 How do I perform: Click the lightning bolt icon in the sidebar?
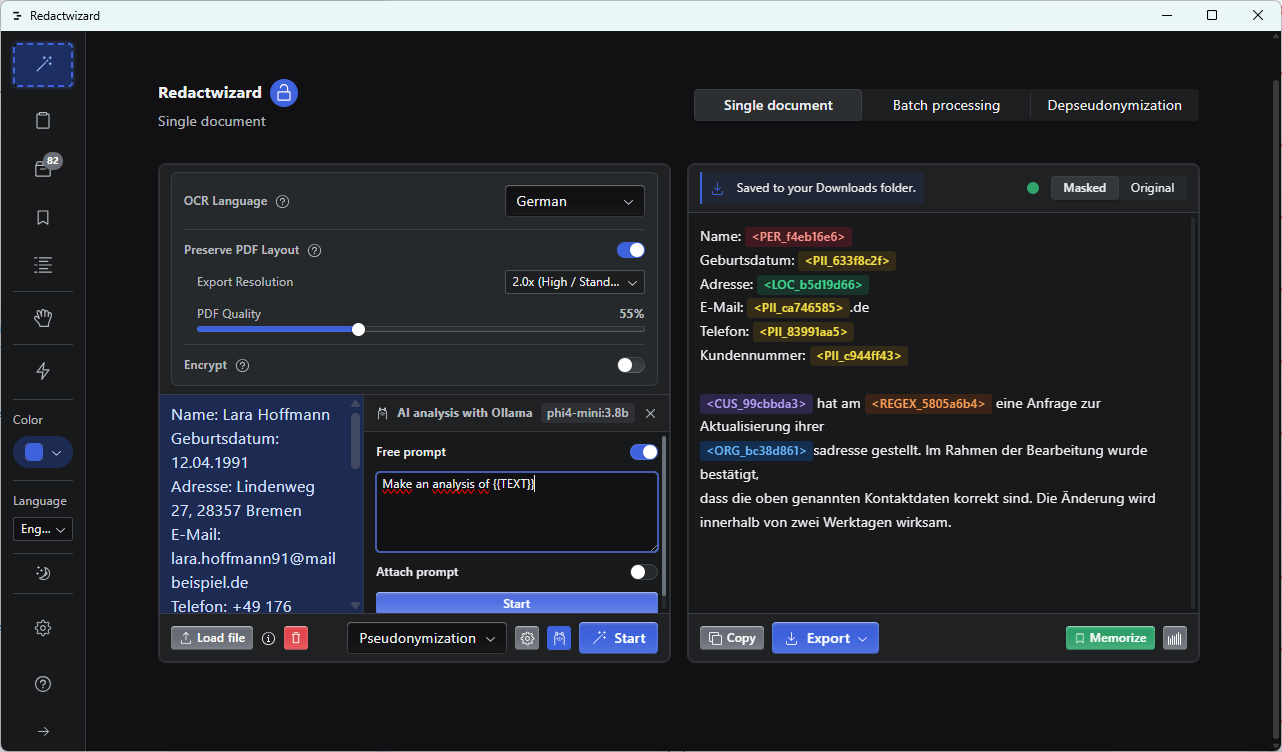[x=43, y=371]
